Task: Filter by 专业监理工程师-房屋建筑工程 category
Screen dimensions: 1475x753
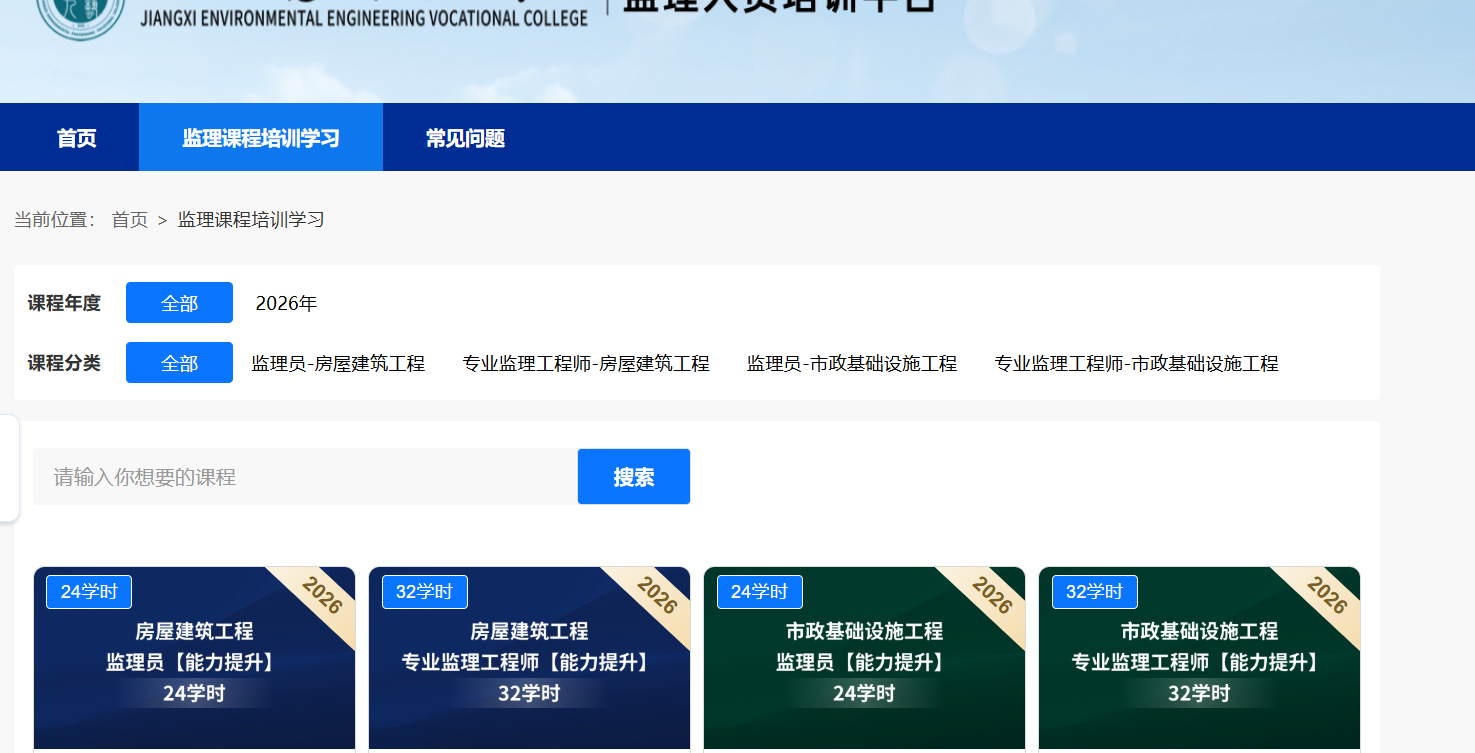Action: pyautogui.click(x=586, y=364)
